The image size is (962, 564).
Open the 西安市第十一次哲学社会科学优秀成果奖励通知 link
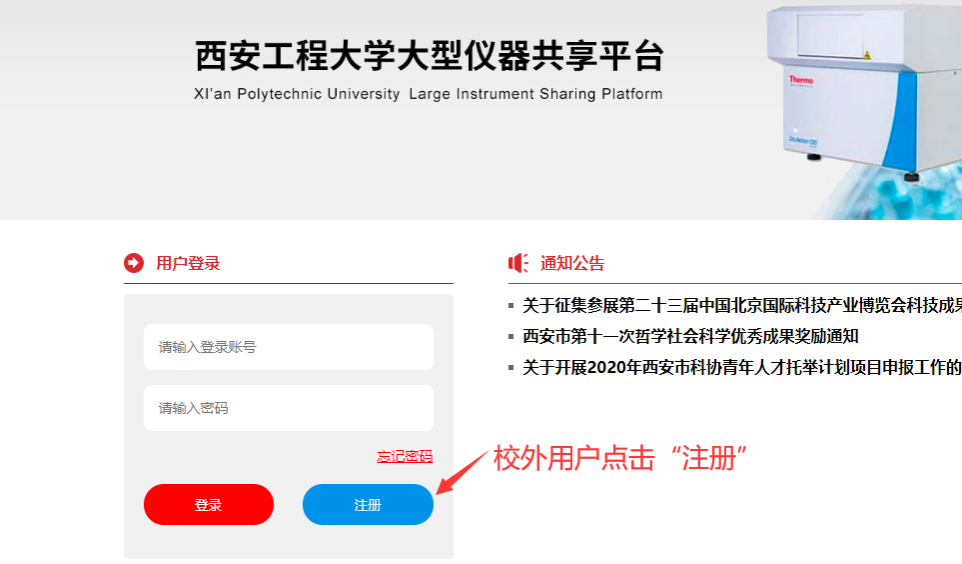(x=690, y=337)
